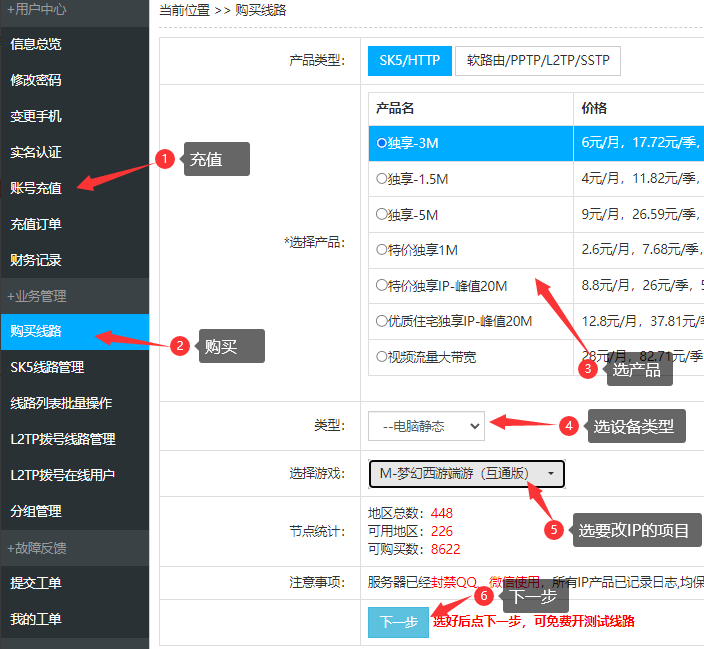Screen dimensions: 704x649
Task: Click the 6元/月 price cell
Action: [x=639, y=143]
